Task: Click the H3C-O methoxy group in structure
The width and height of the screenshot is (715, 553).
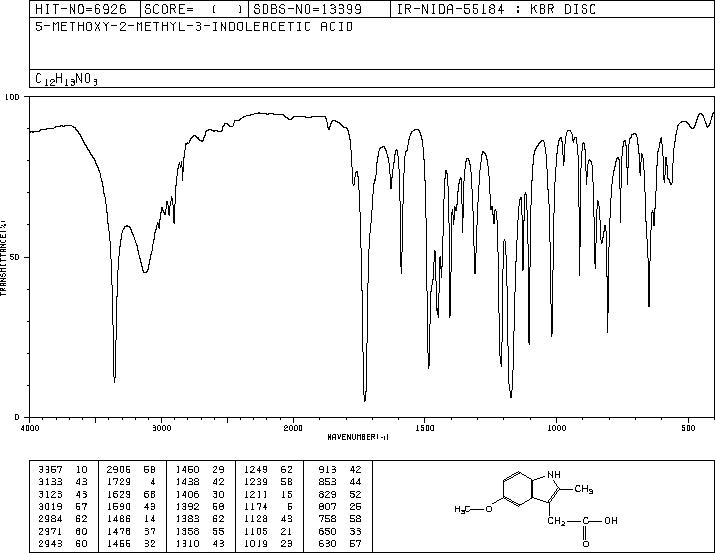Action: (473, 509)
